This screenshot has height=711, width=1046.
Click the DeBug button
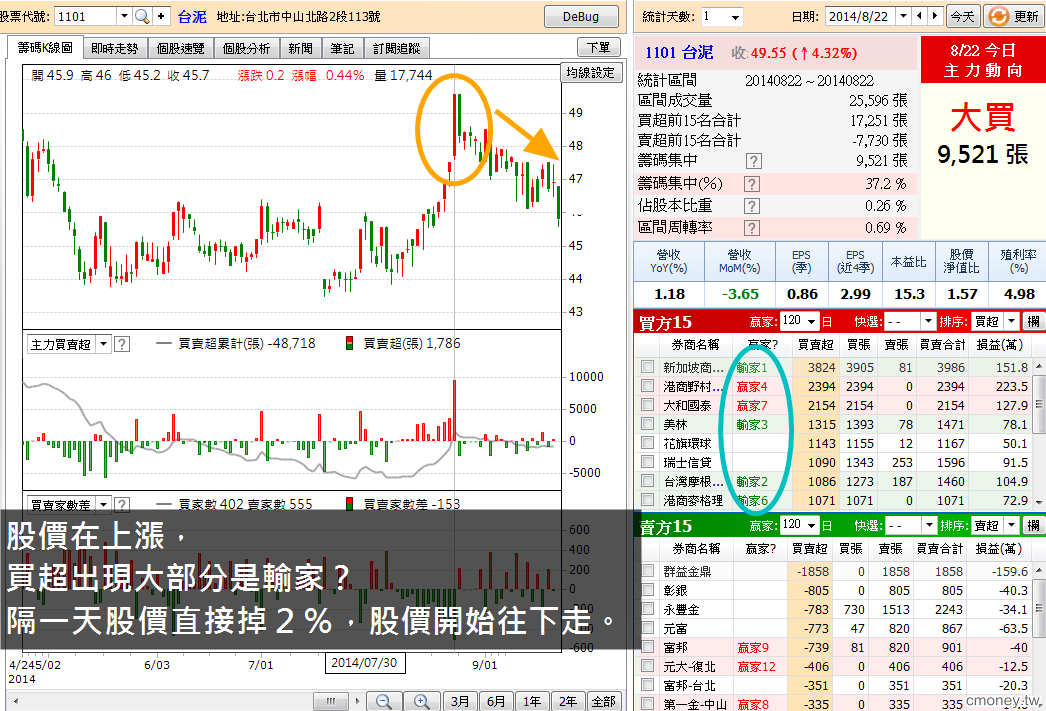[x=580, y=17]
